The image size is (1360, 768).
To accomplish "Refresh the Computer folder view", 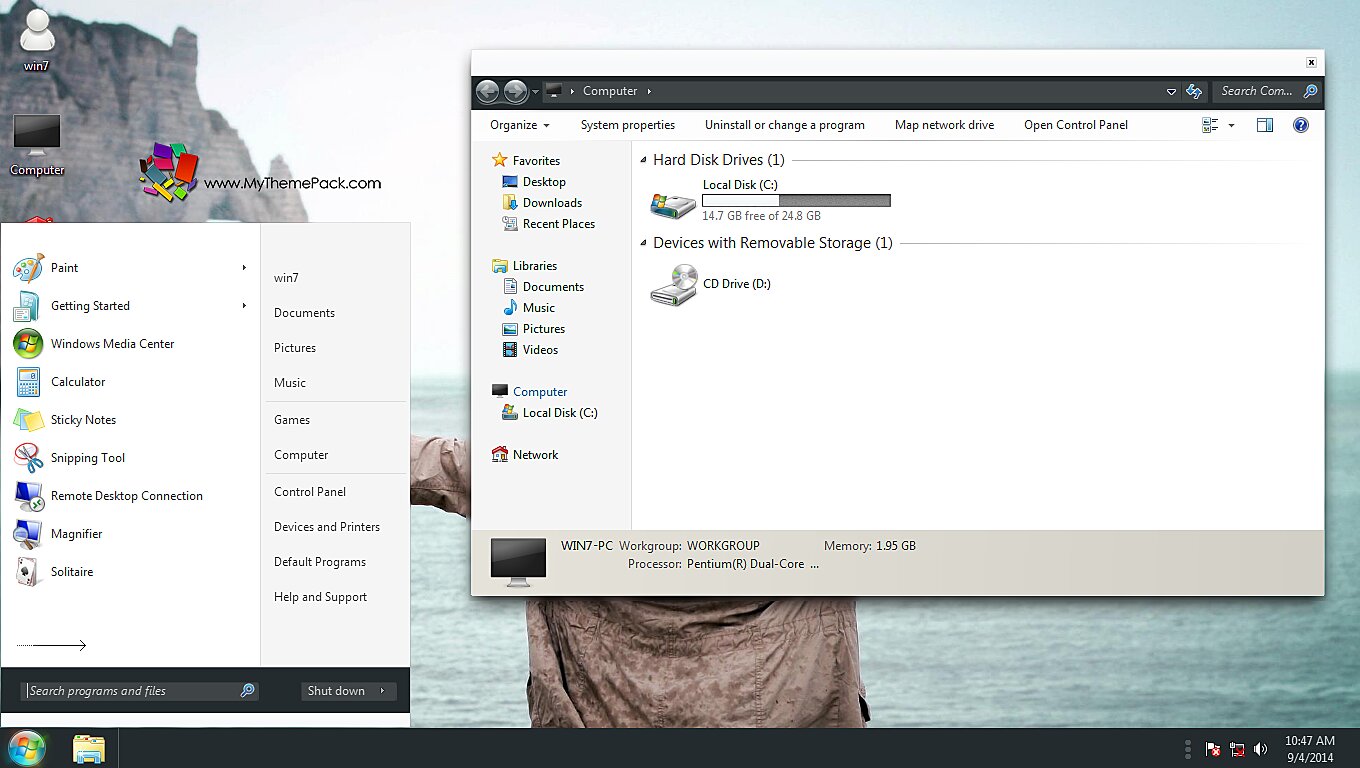I will (x=1194, y=91).
